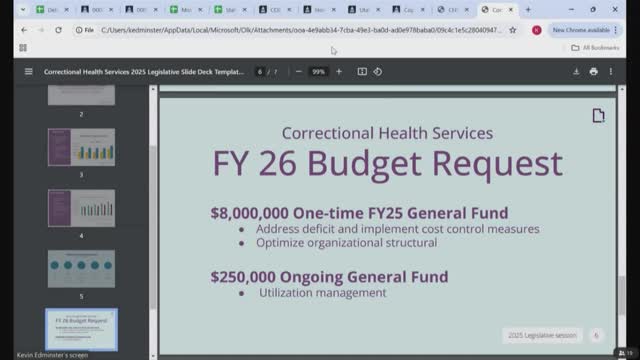Rotate the document counterclockwise
The height and width of the screenshot is (360, 640).
coord(378,72)
